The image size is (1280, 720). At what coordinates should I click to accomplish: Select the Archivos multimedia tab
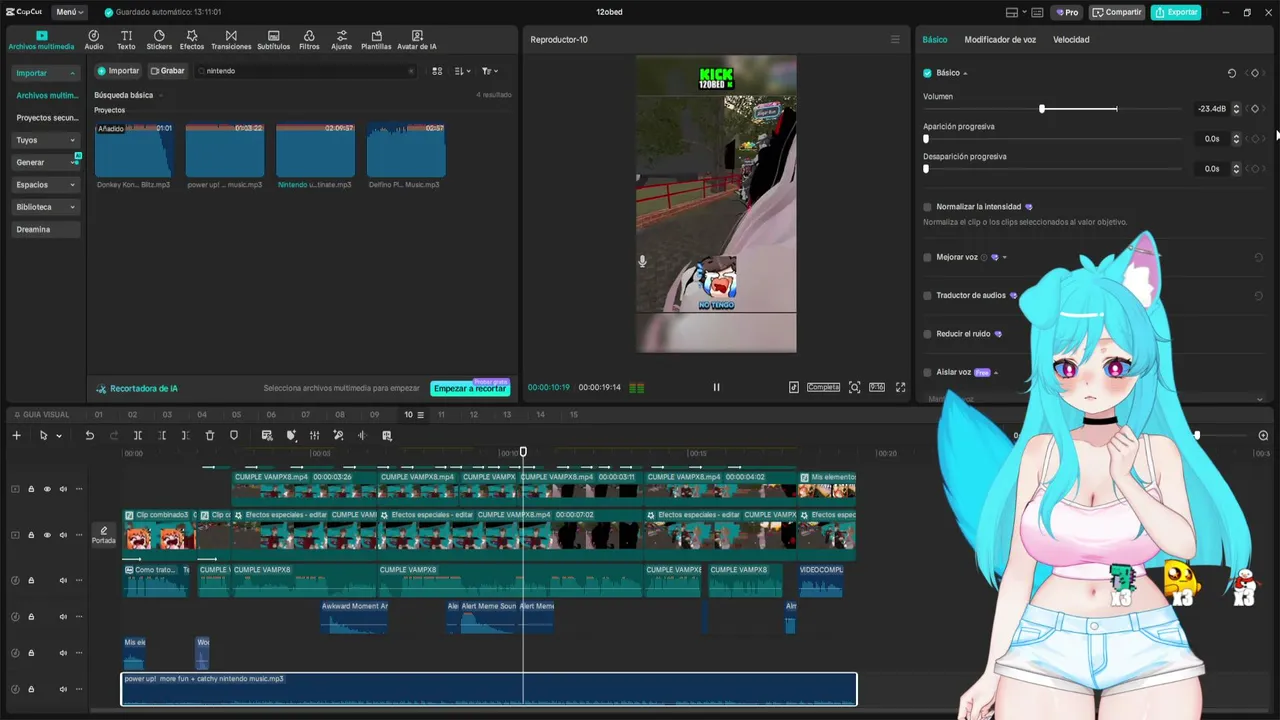click(41, 40)
